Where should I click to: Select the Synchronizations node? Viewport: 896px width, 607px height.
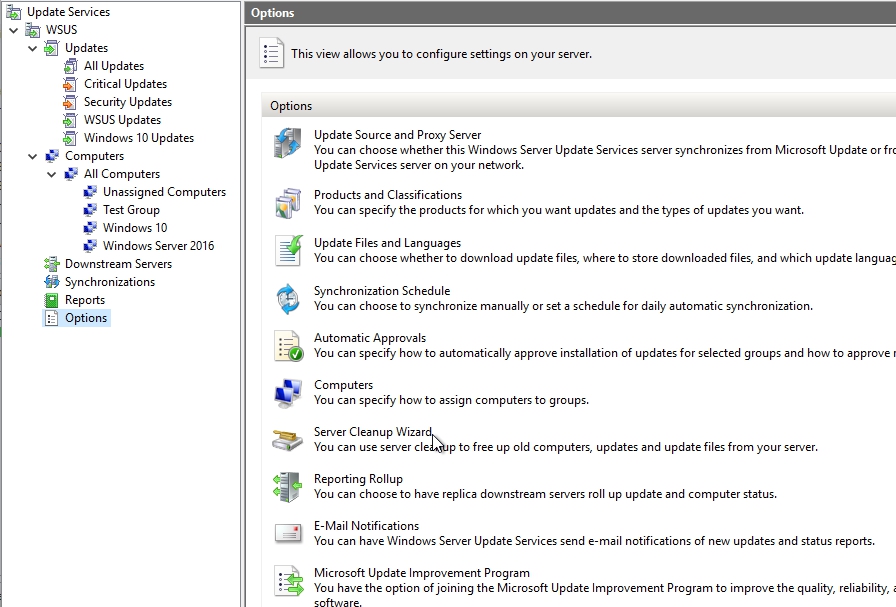coord(109,282)
